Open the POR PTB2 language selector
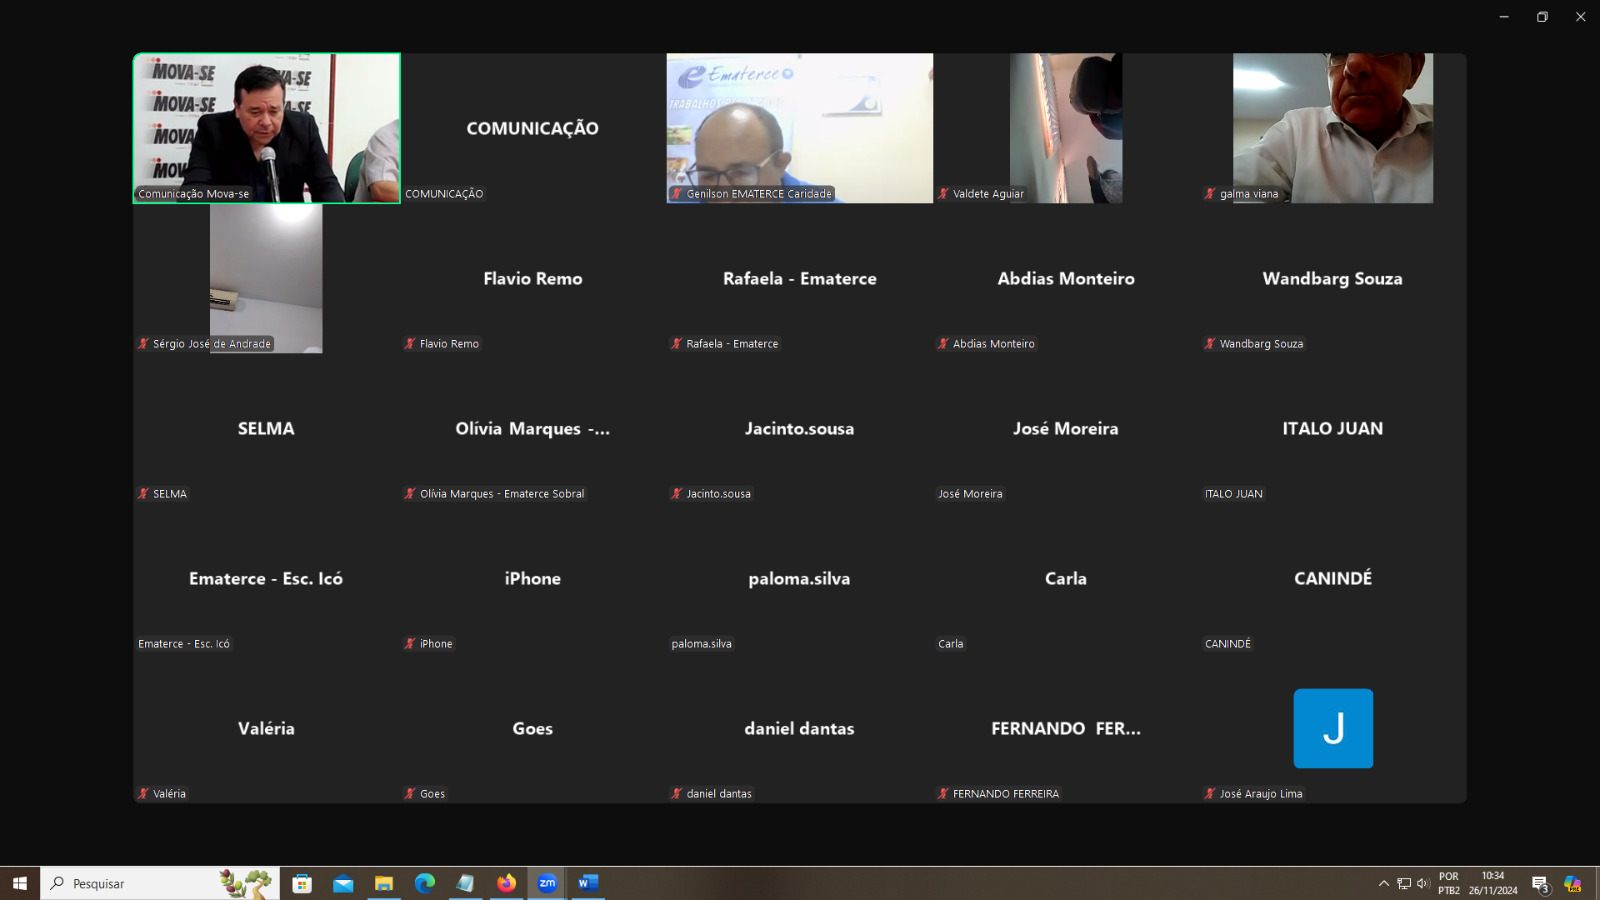Screen dimensions: 1600x900 1449,883
